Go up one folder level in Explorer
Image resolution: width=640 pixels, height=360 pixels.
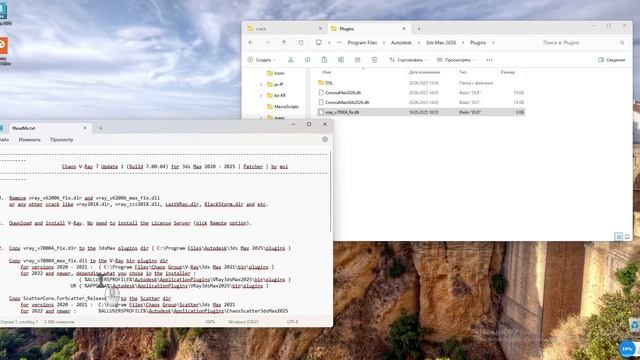(x=284, y=42)
